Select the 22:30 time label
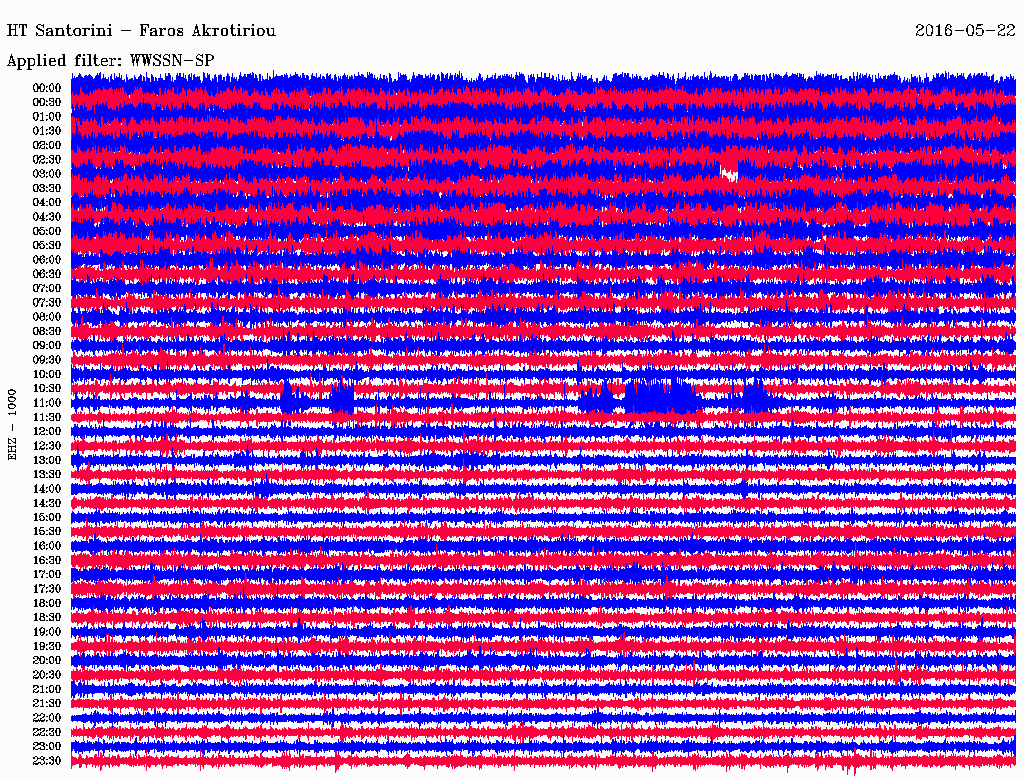This screenshot has width=1024, height=780. coord(47,732)
